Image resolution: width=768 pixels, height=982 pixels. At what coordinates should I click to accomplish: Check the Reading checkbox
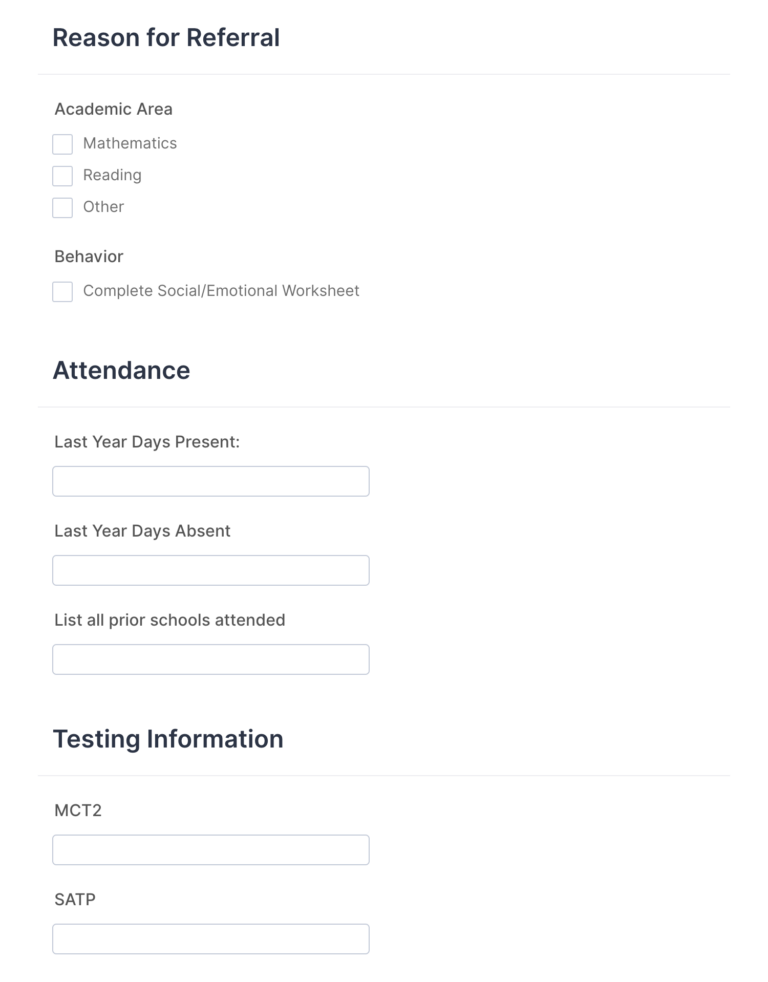62,176
